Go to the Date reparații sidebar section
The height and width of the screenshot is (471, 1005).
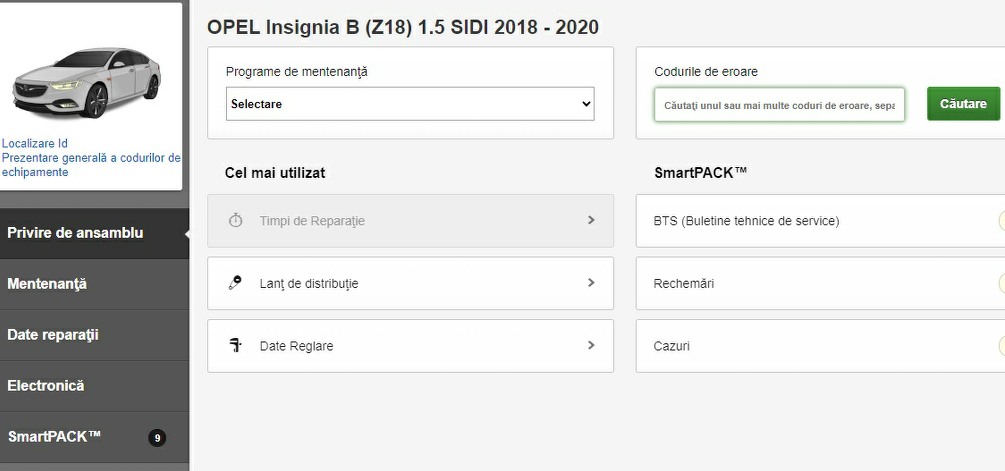[x=53, y=335]
